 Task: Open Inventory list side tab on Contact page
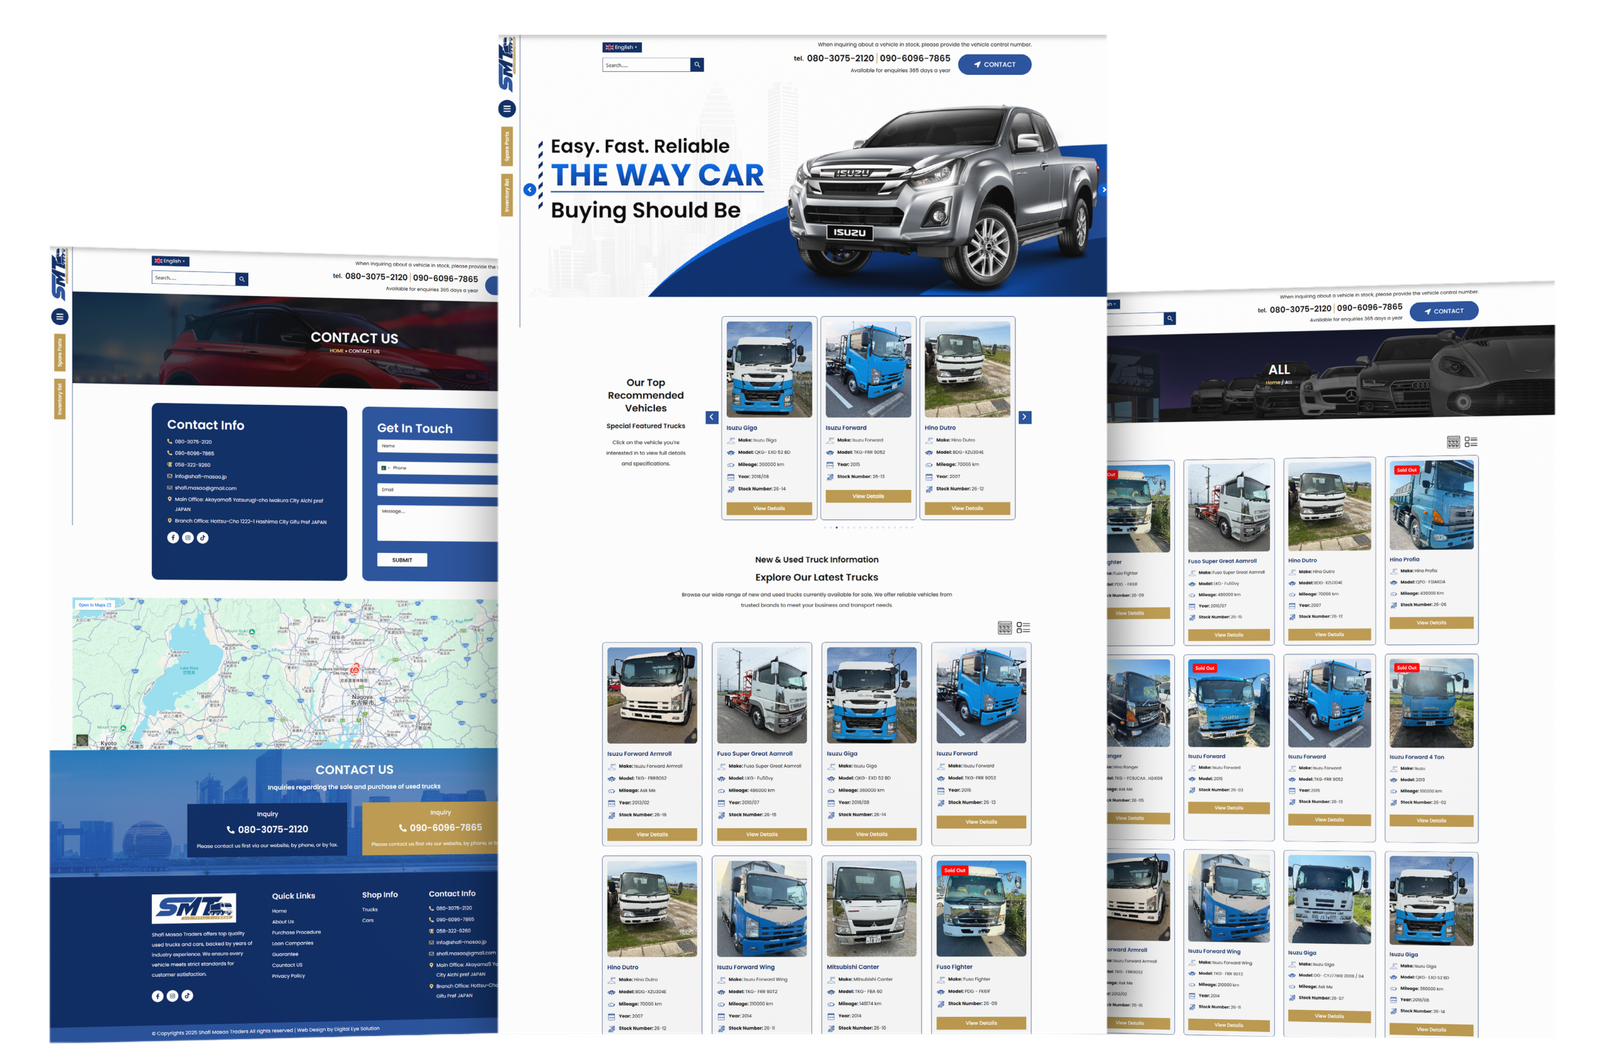tap(60, 400)
